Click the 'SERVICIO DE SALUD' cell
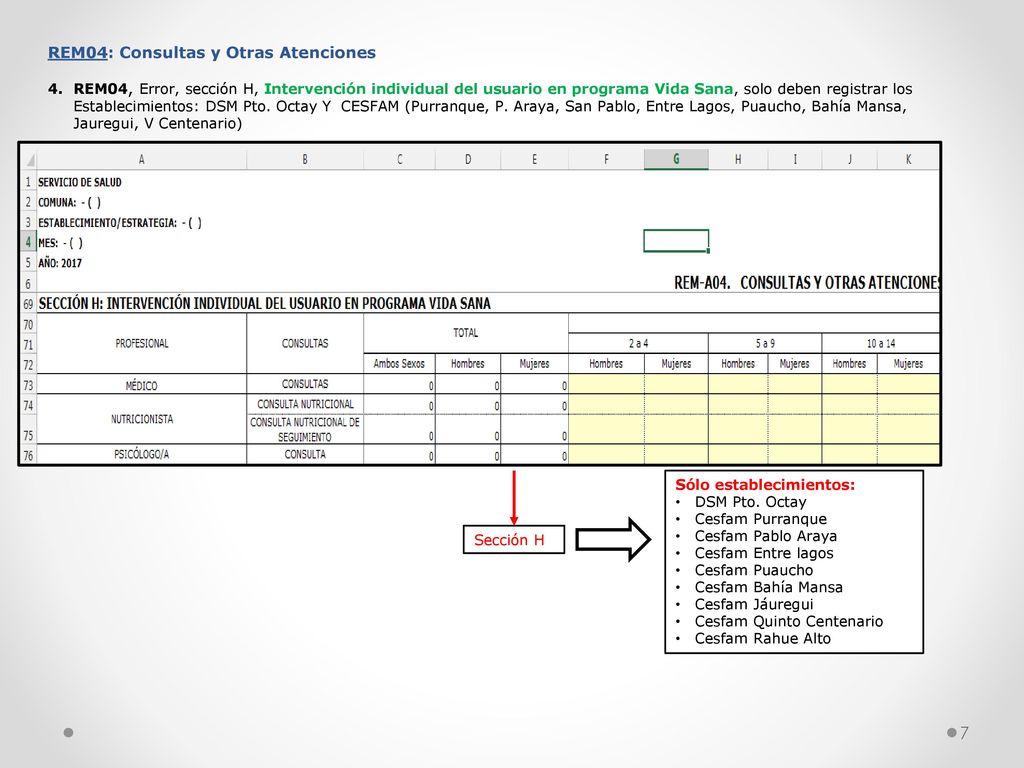1024x768 pixels. click(x=80, y=182)
